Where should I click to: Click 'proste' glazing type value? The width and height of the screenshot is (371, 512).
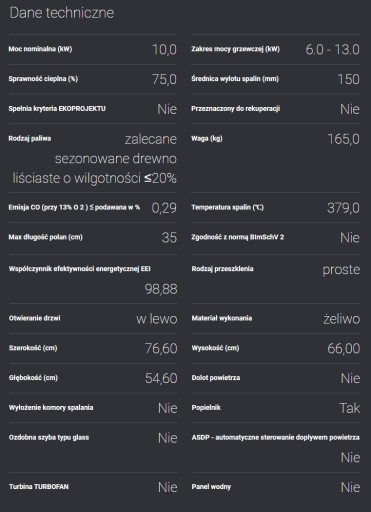click(x=341, y=269)
